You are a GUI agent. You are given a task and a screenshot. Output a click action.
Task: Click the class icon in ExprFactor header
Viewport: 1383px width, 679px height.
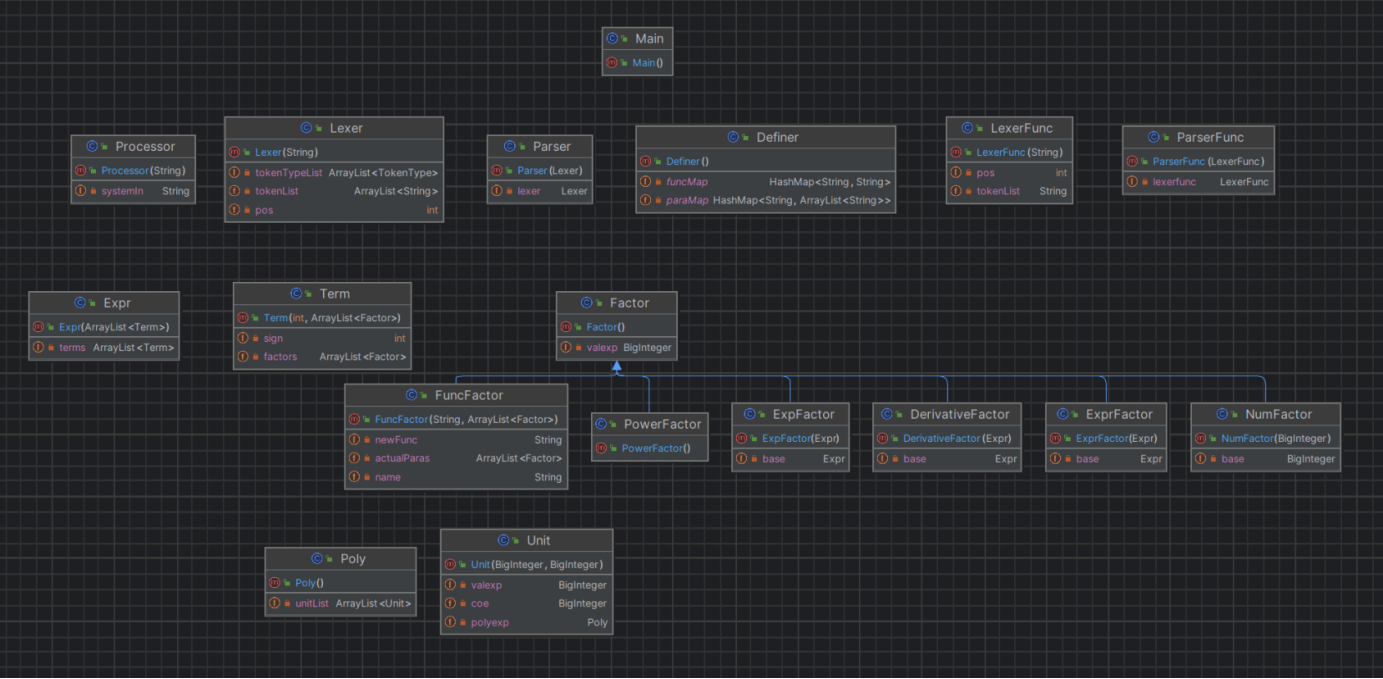(1062, 414)
